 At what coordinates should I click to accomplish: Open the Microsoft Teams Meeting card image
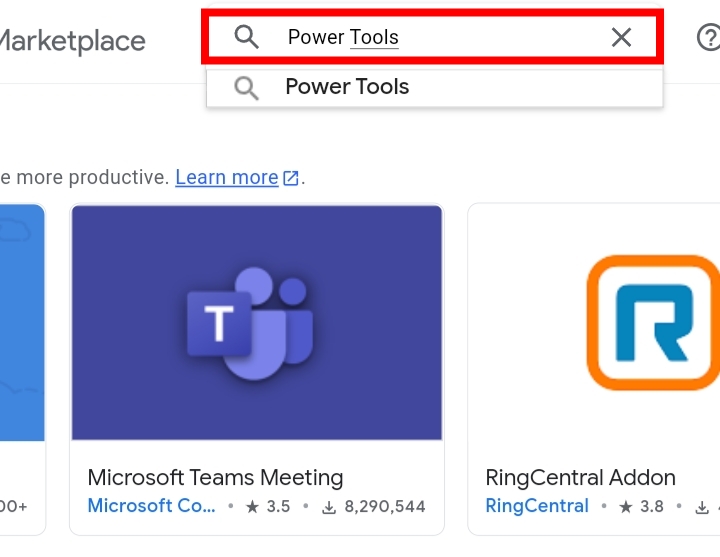(257, 322)
